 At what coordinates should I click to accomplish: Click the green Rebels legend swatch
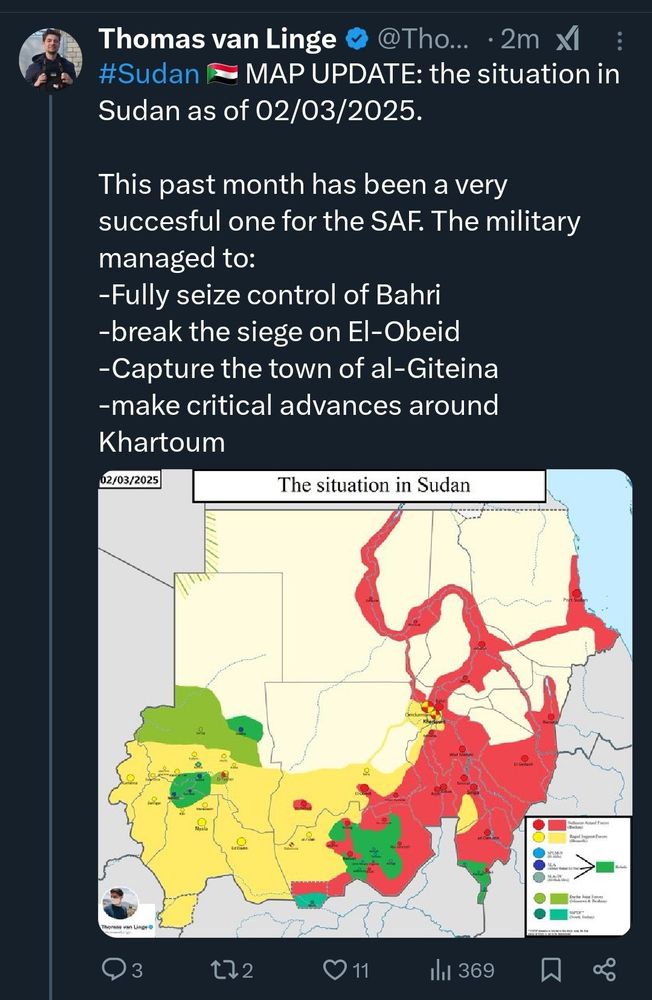pos(604,866)
